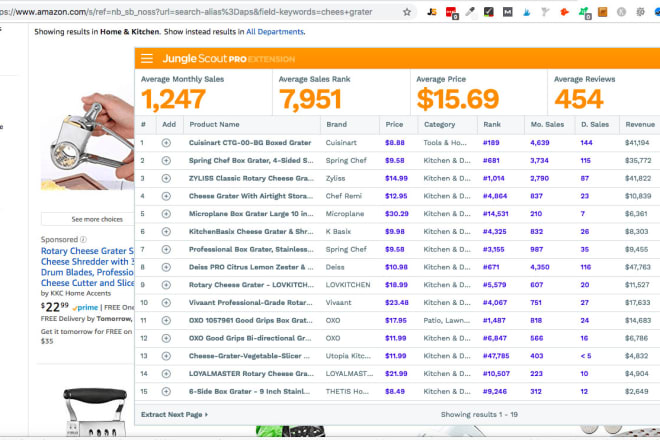This screenshot has width=660, height=440.
Task: Click monthly sales value 2,790 for Zyliss
Action: (x=539, y=178)
